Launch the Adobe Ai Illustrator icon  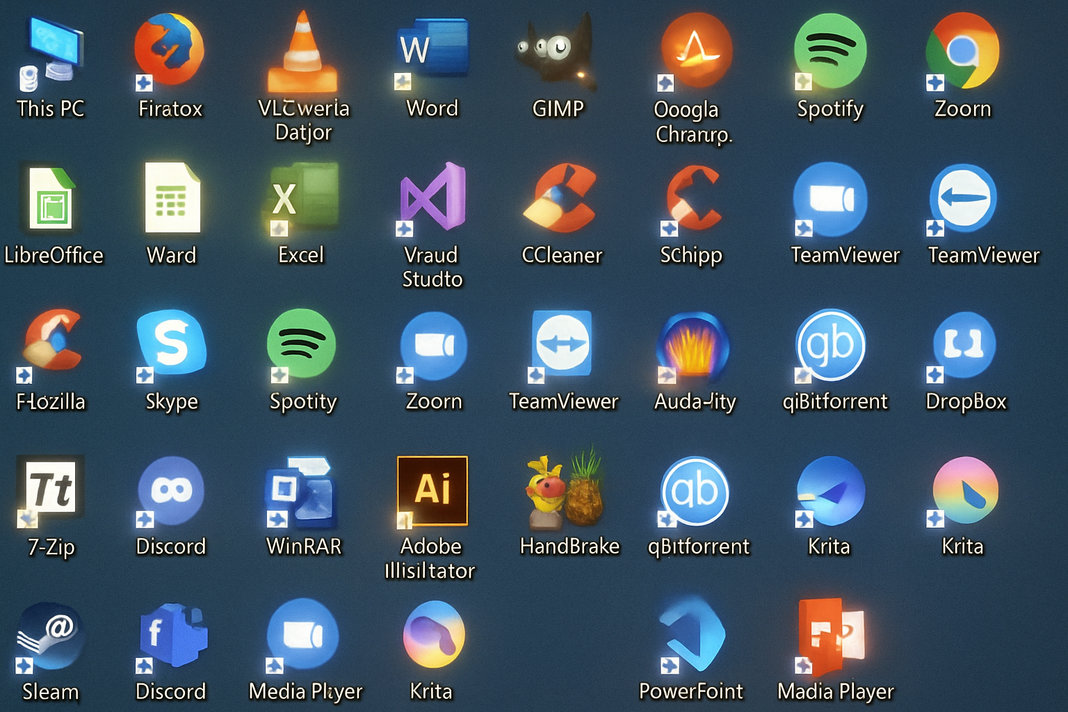(x=432, y=491)
